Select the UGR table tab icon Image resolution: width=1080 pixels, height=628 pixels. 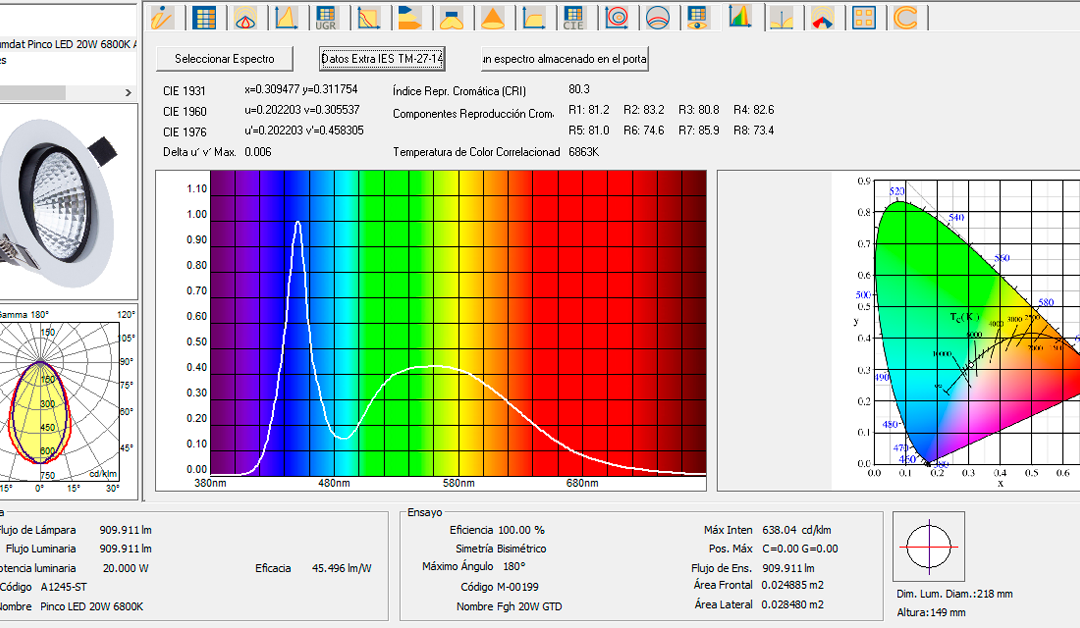coord(326,17)
